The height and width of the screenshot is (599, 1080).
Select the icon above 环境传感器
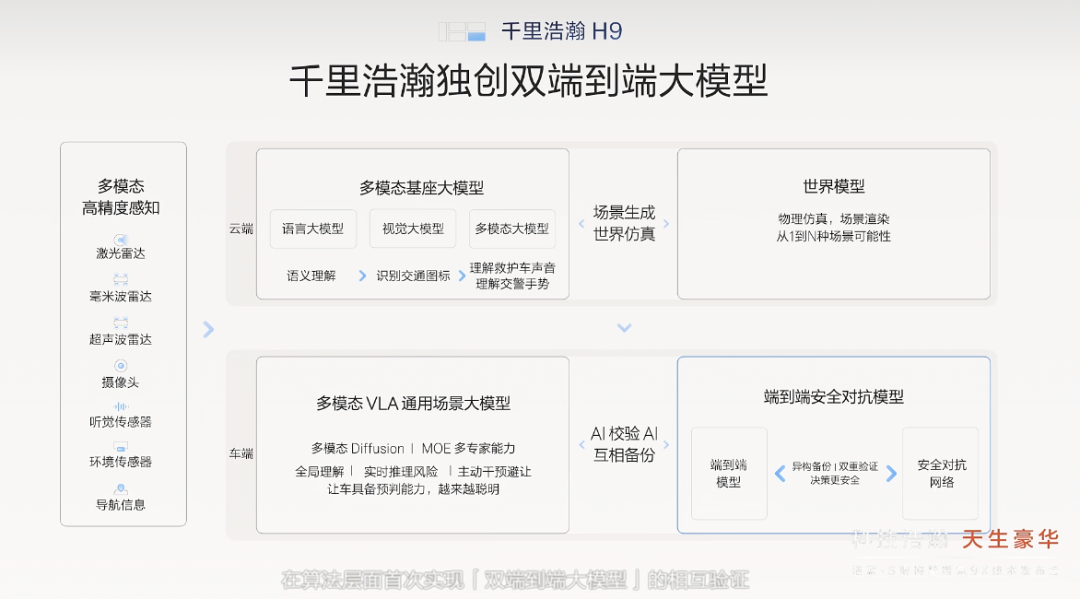coord(121,447)
